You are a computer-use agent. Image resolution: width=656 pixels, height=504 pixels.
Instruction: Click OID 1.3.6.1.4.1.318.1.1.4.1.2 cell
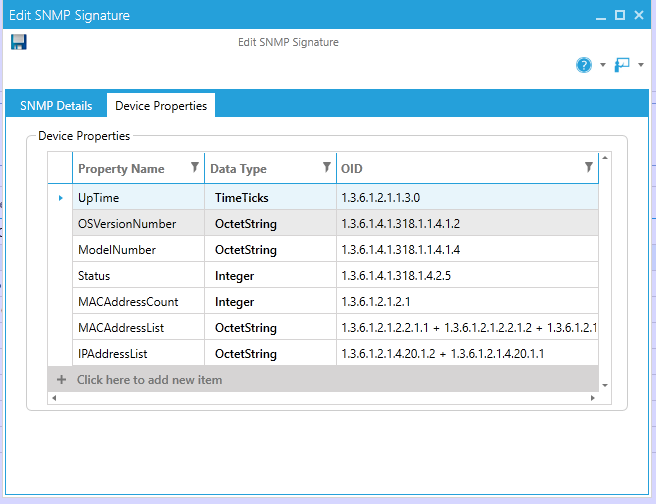point(467,223)
